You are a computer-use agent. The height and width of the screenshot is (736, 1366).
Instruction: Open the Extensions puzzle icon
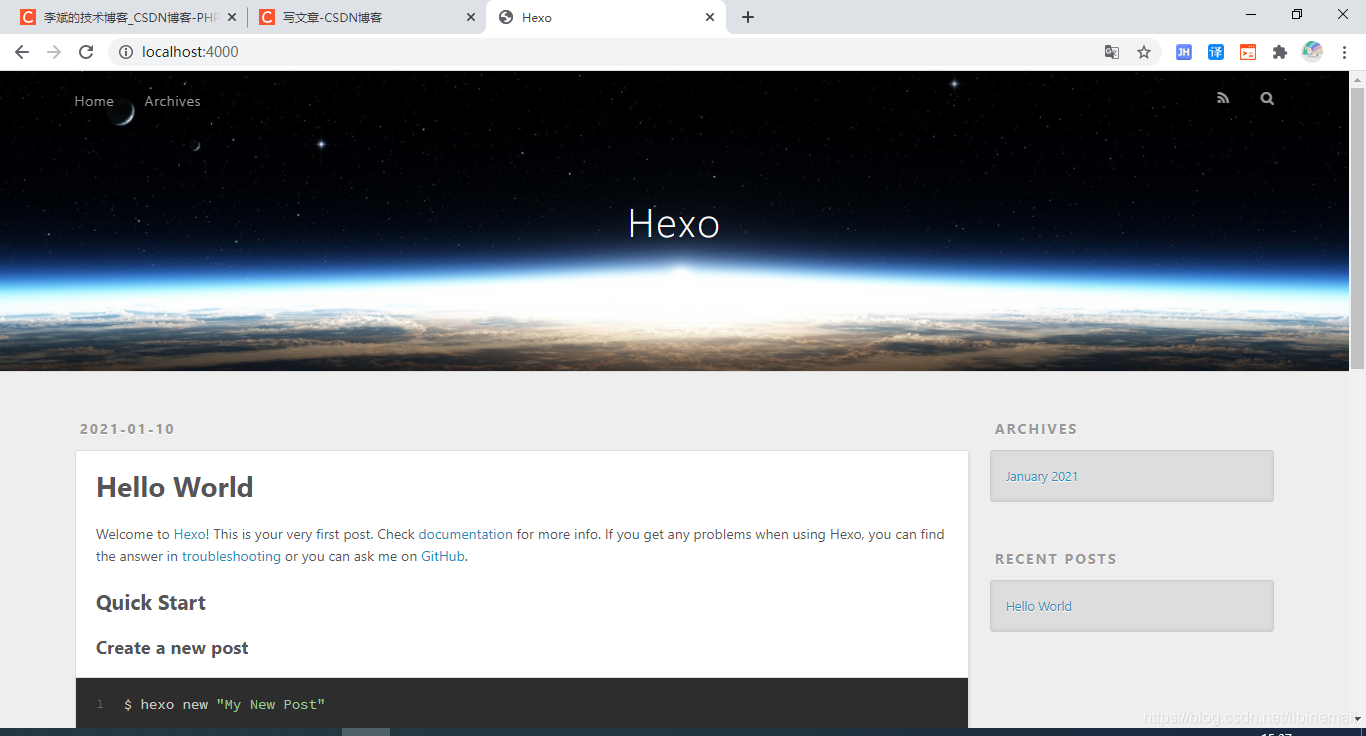(1280, 52)
